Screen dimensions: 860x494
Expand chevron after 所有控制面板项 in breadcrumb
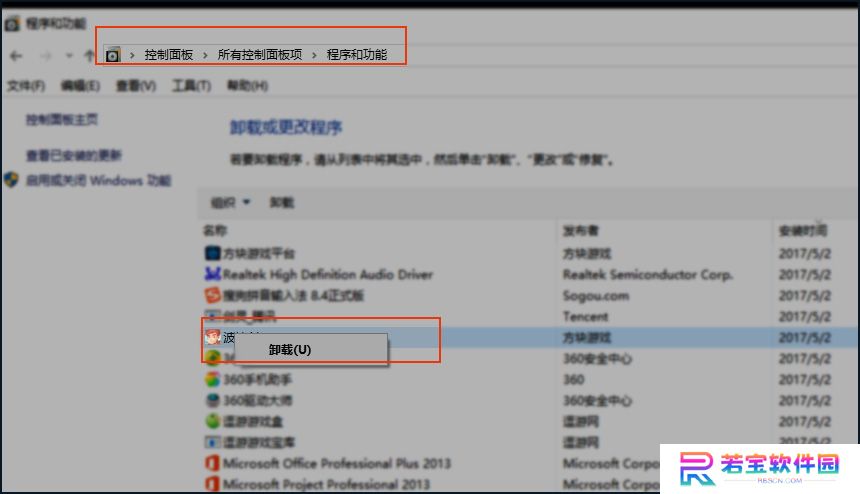pos(314,55)
